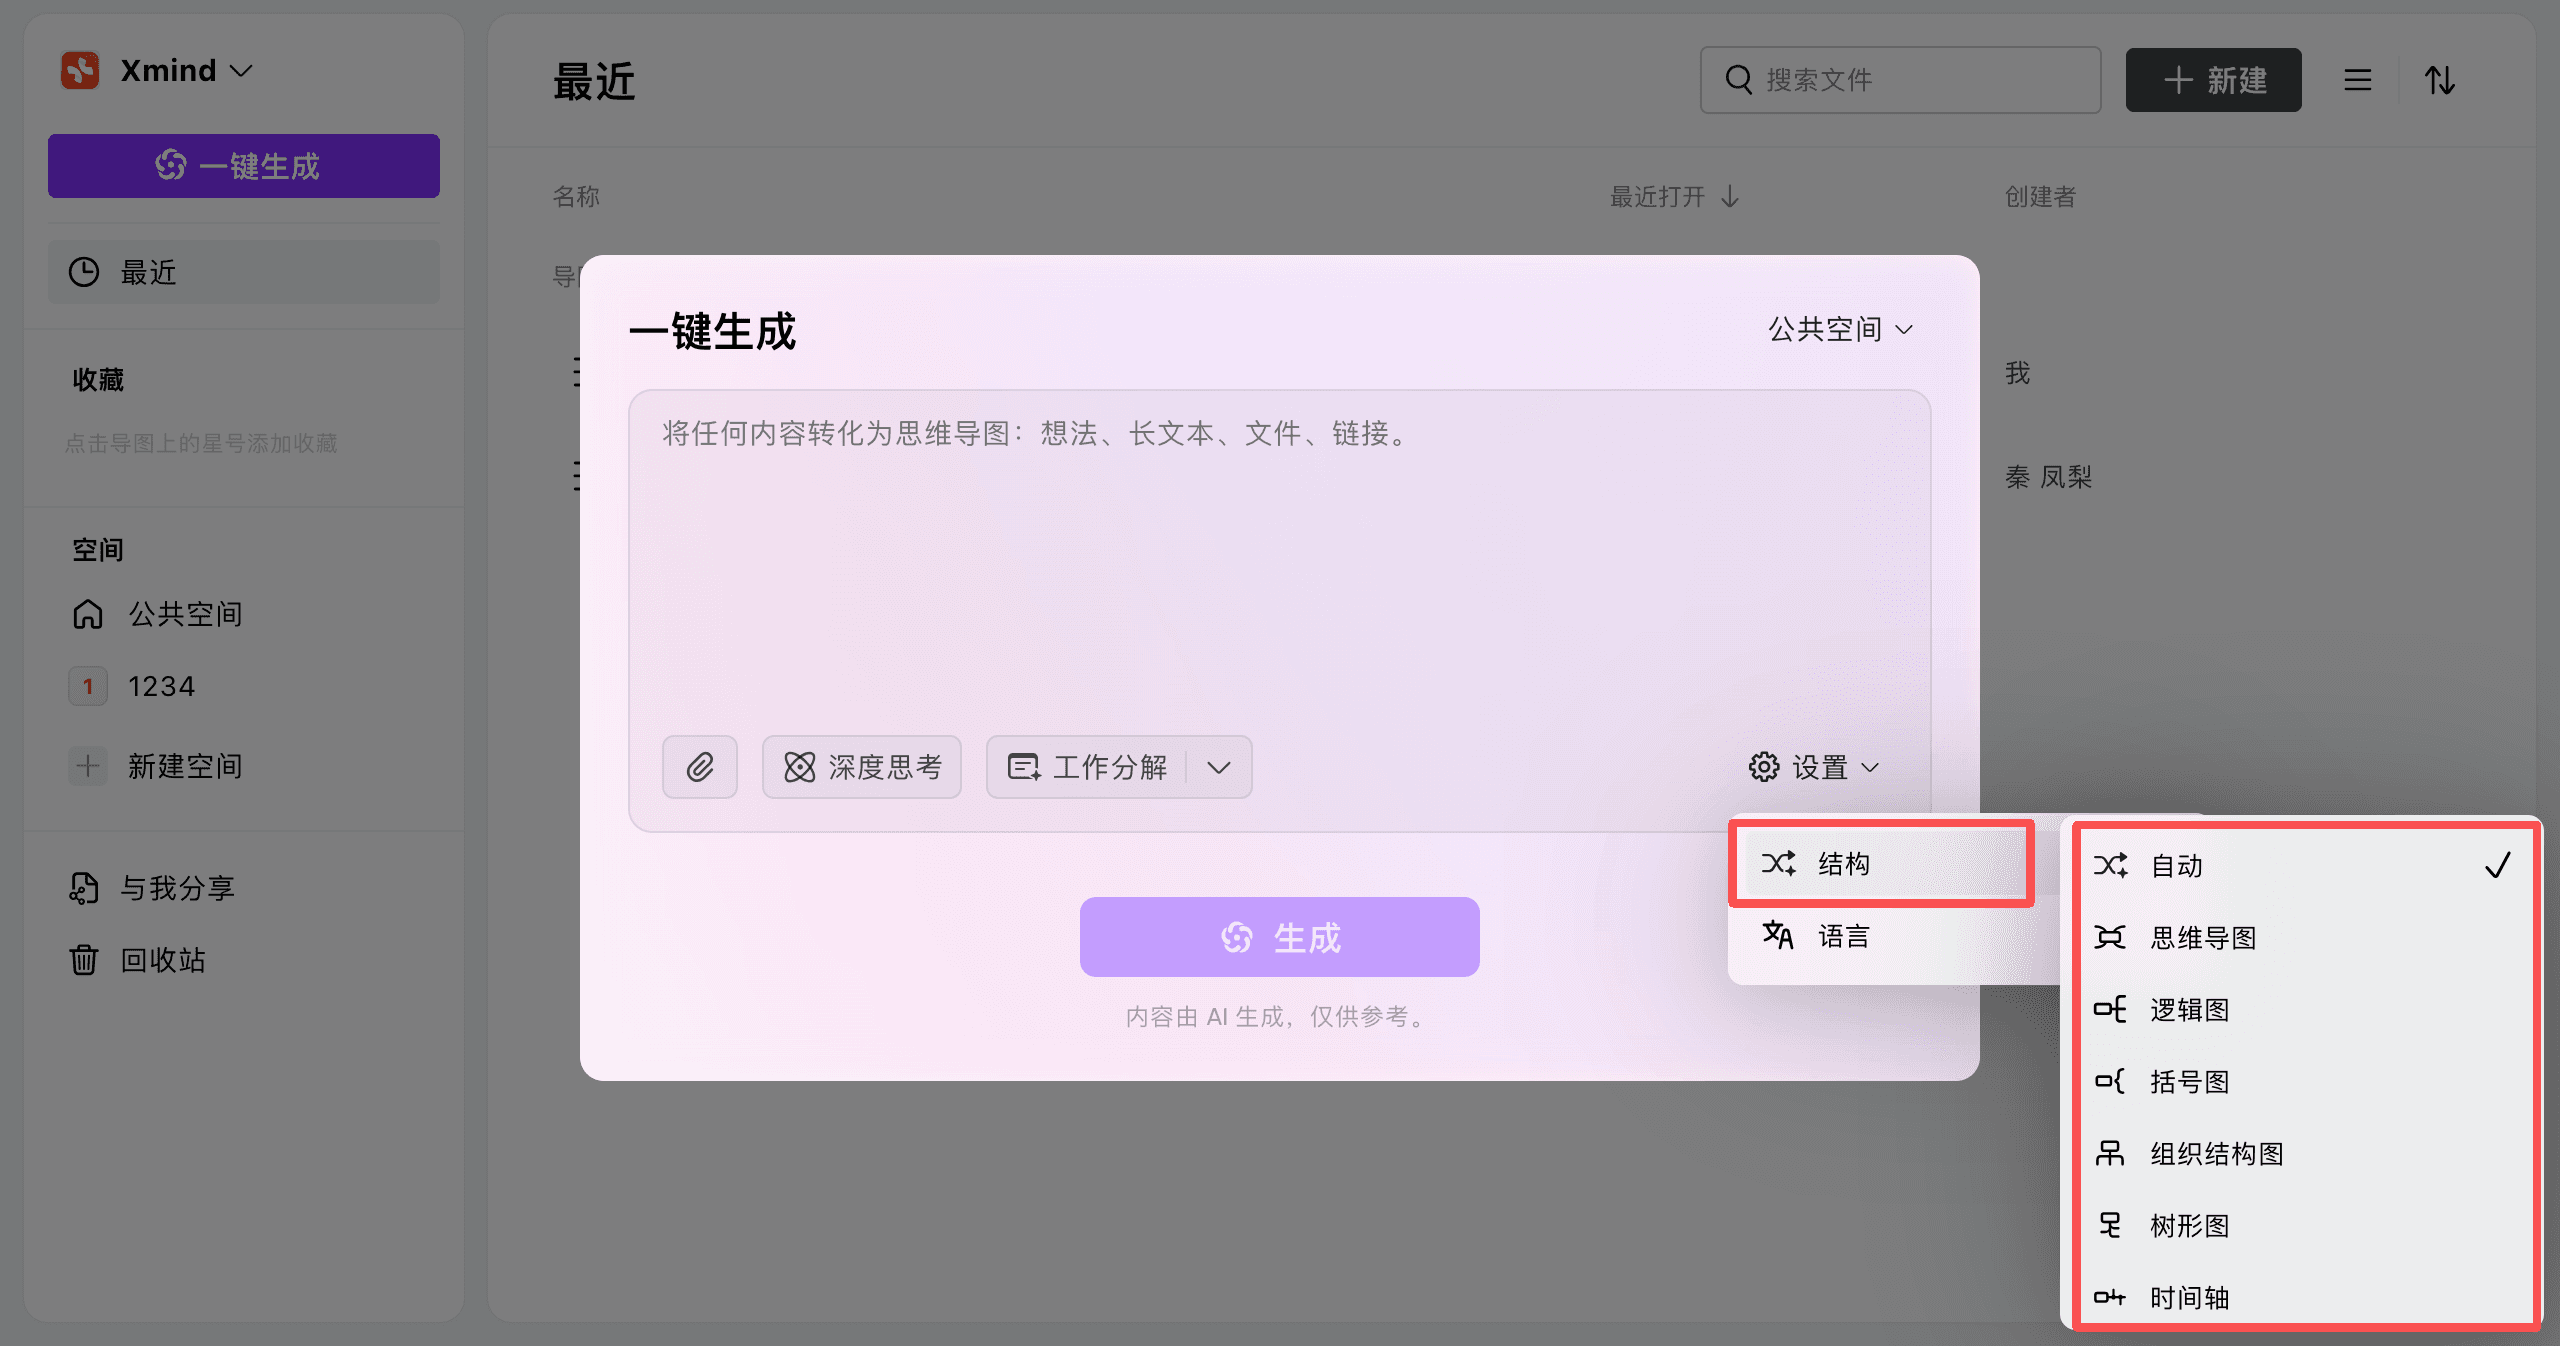Expand the 公共空间 space selector dropdown
Screen dimensions: 2560x1346
point(1838,329)
